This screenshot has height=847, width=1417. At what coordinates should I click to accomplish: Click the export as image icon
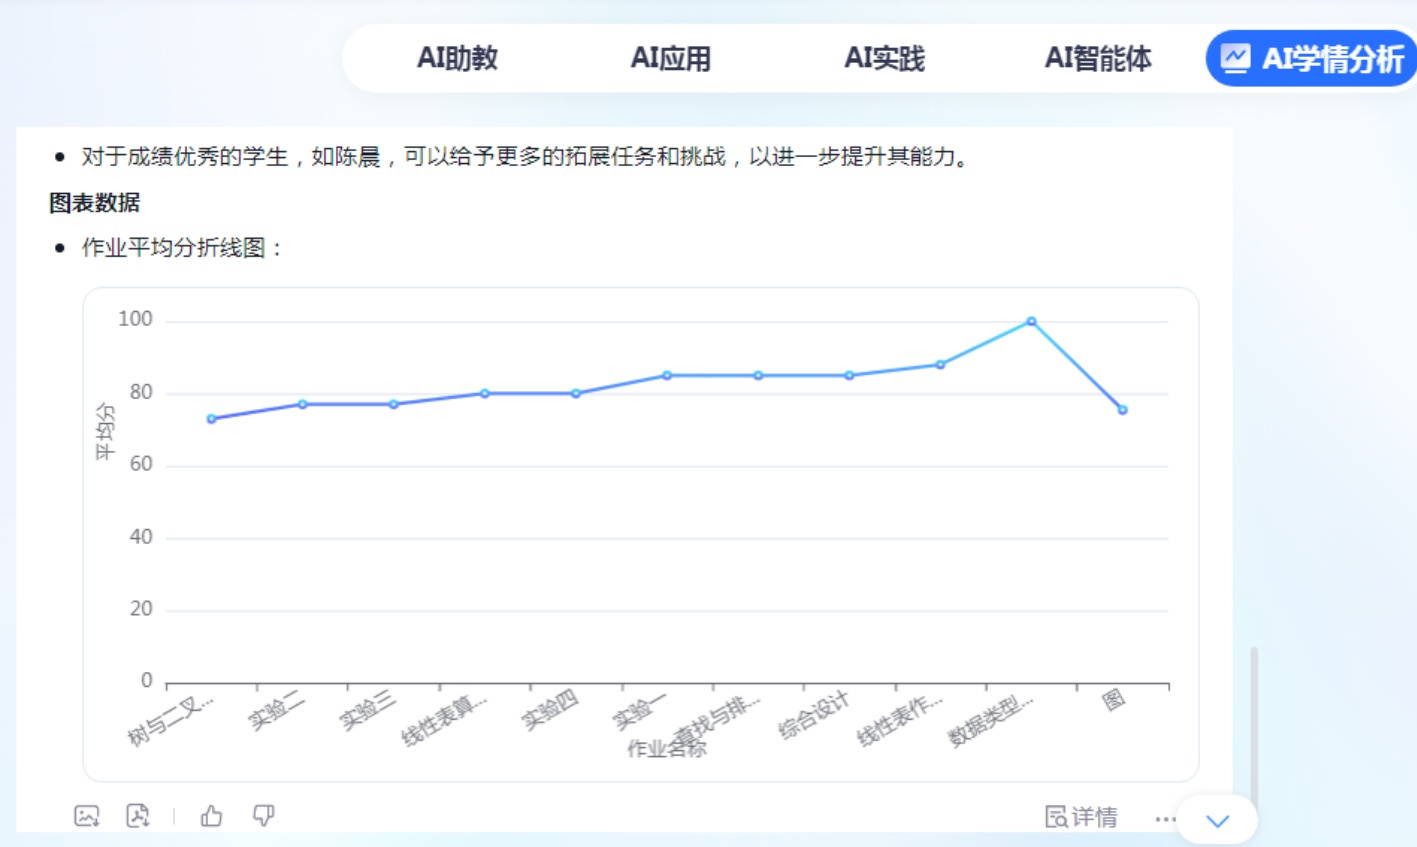[x=87, y=816]
